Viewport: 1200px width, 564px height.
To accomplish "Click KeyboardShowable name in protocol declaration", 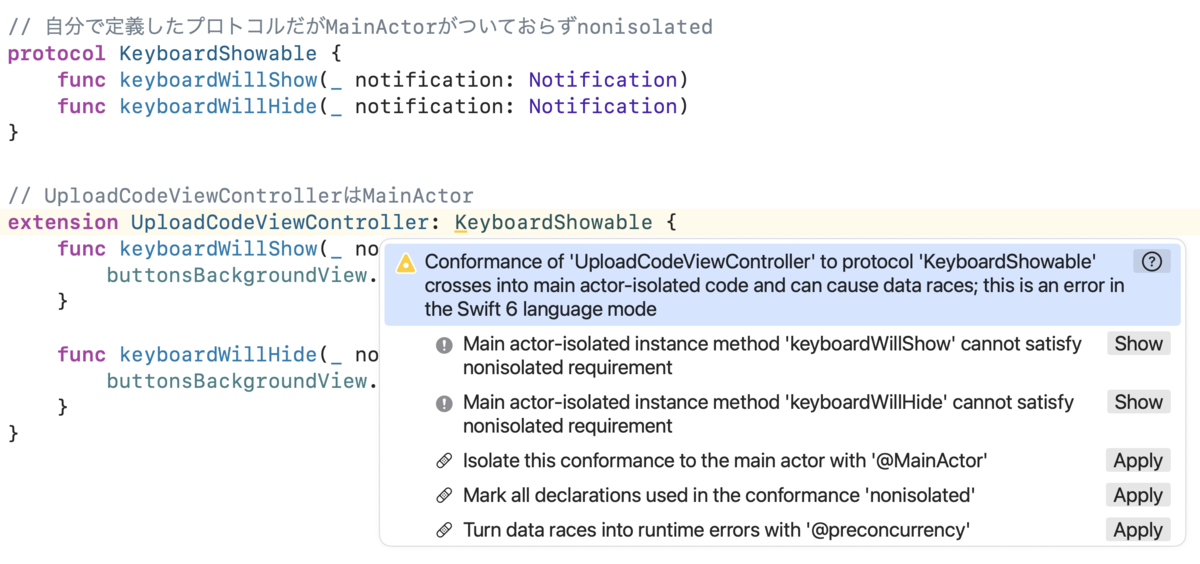I will coord(218,54).
